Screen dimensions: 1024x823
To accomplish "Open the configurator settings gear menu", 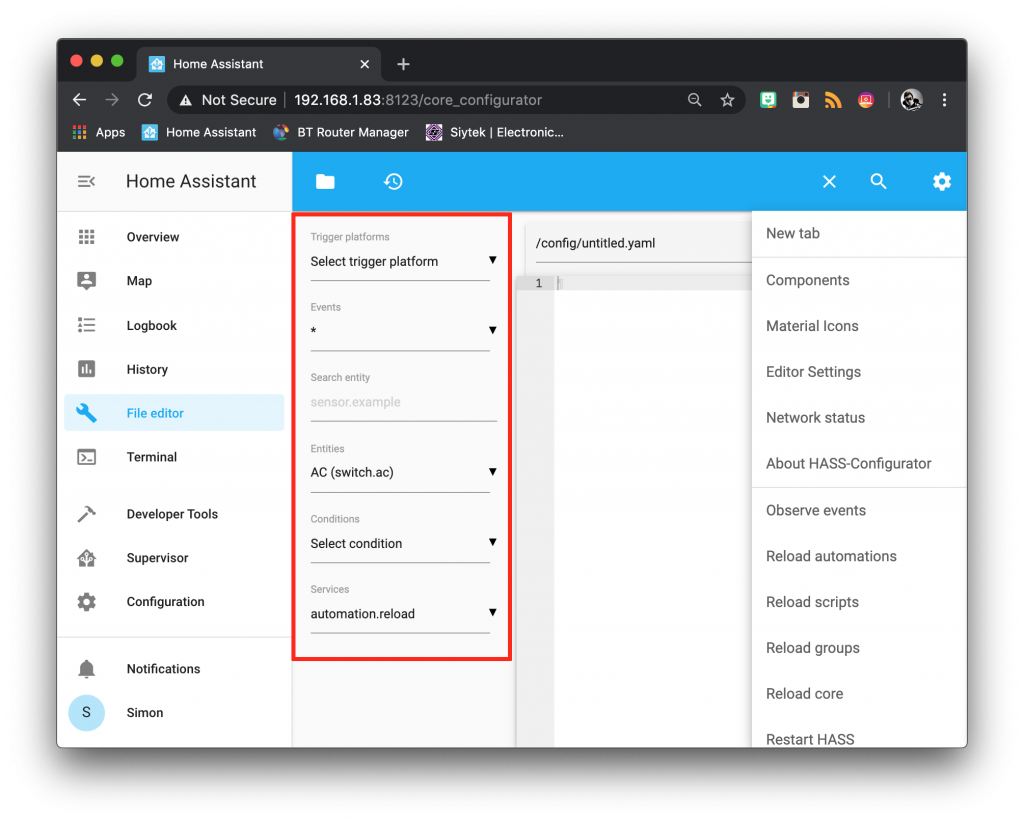I will [942, 182].
